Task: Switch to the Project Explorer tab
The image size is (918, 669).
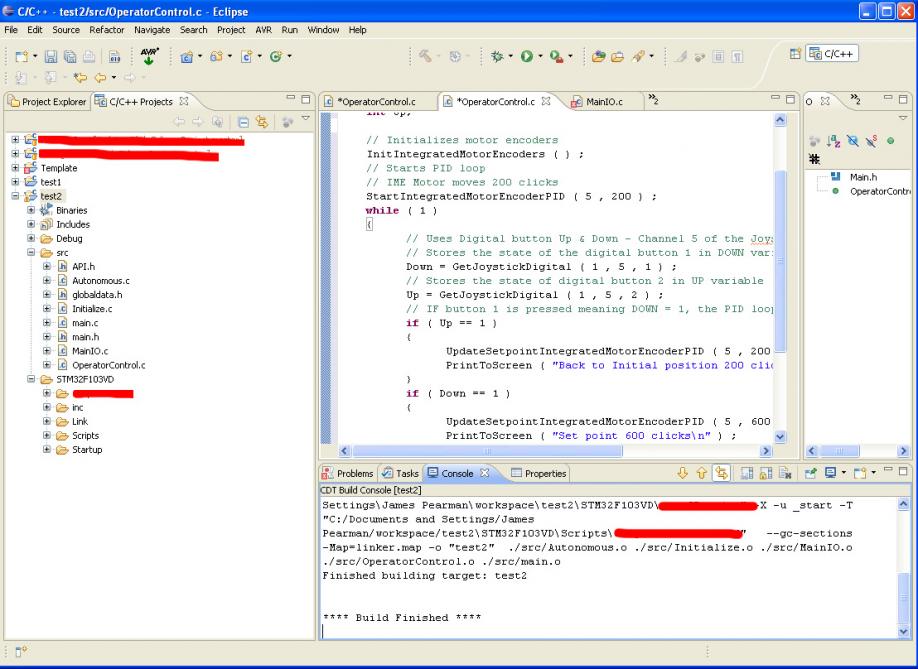Action: 47,102
